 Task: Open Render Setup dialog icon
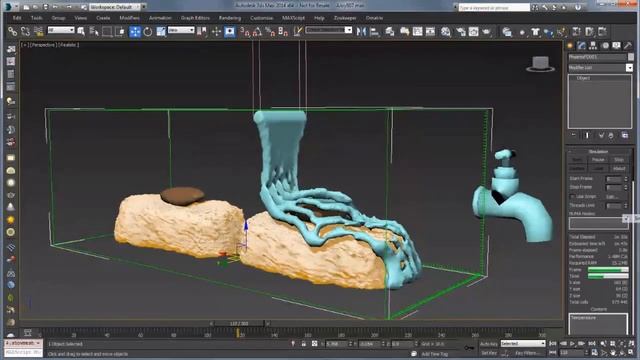pos(461,31)
